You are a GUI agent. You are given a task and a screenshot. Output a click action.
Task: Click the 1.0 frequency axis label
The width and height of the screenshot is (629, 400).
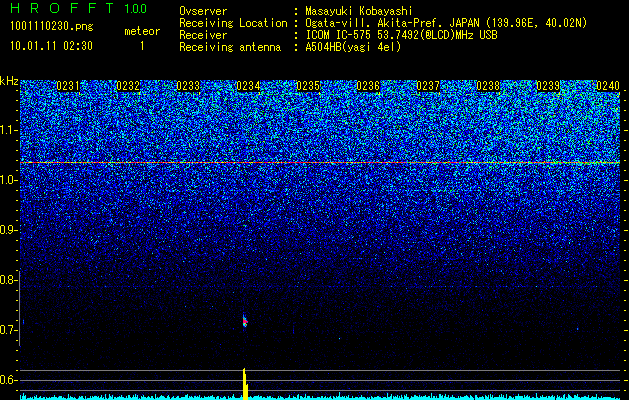[x=6, y=181]
